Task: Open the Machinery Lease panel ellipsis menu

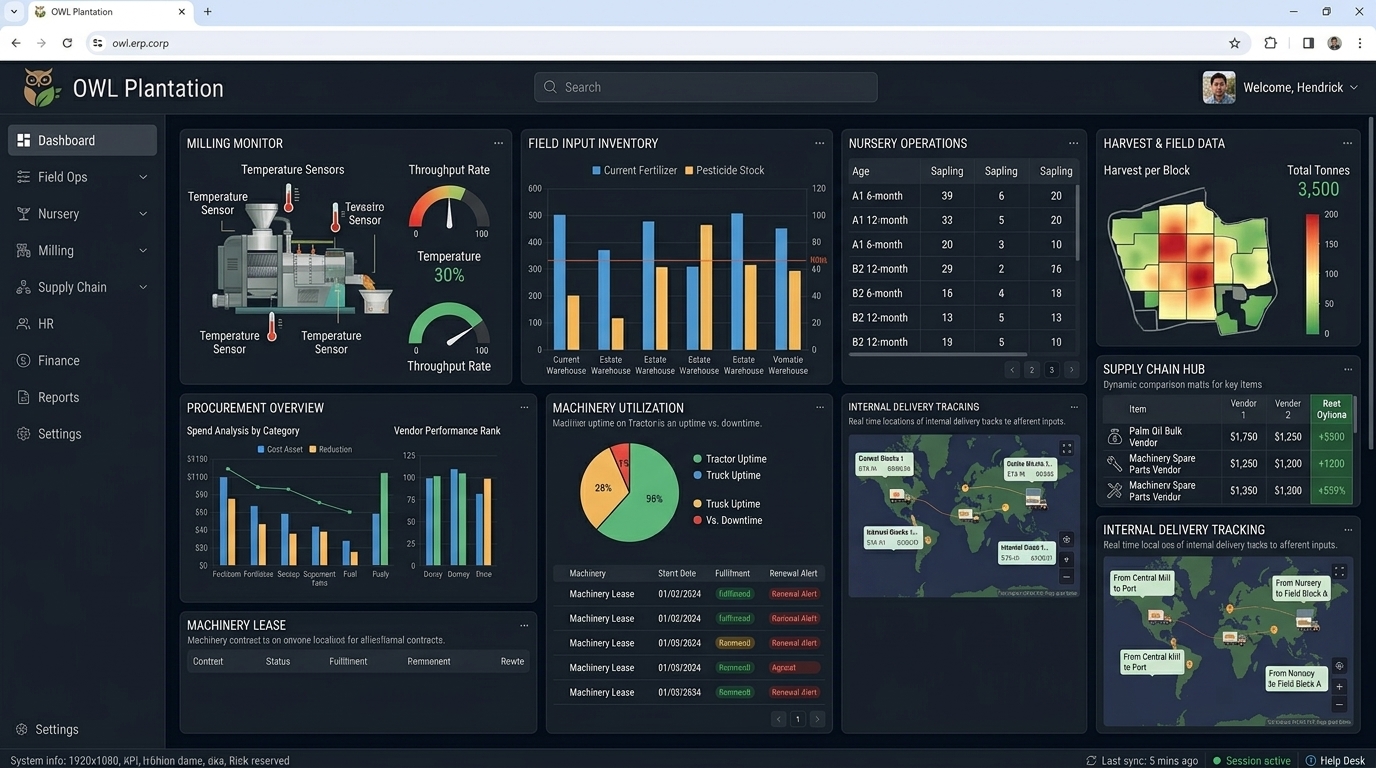Action: [x=524, y=625]
